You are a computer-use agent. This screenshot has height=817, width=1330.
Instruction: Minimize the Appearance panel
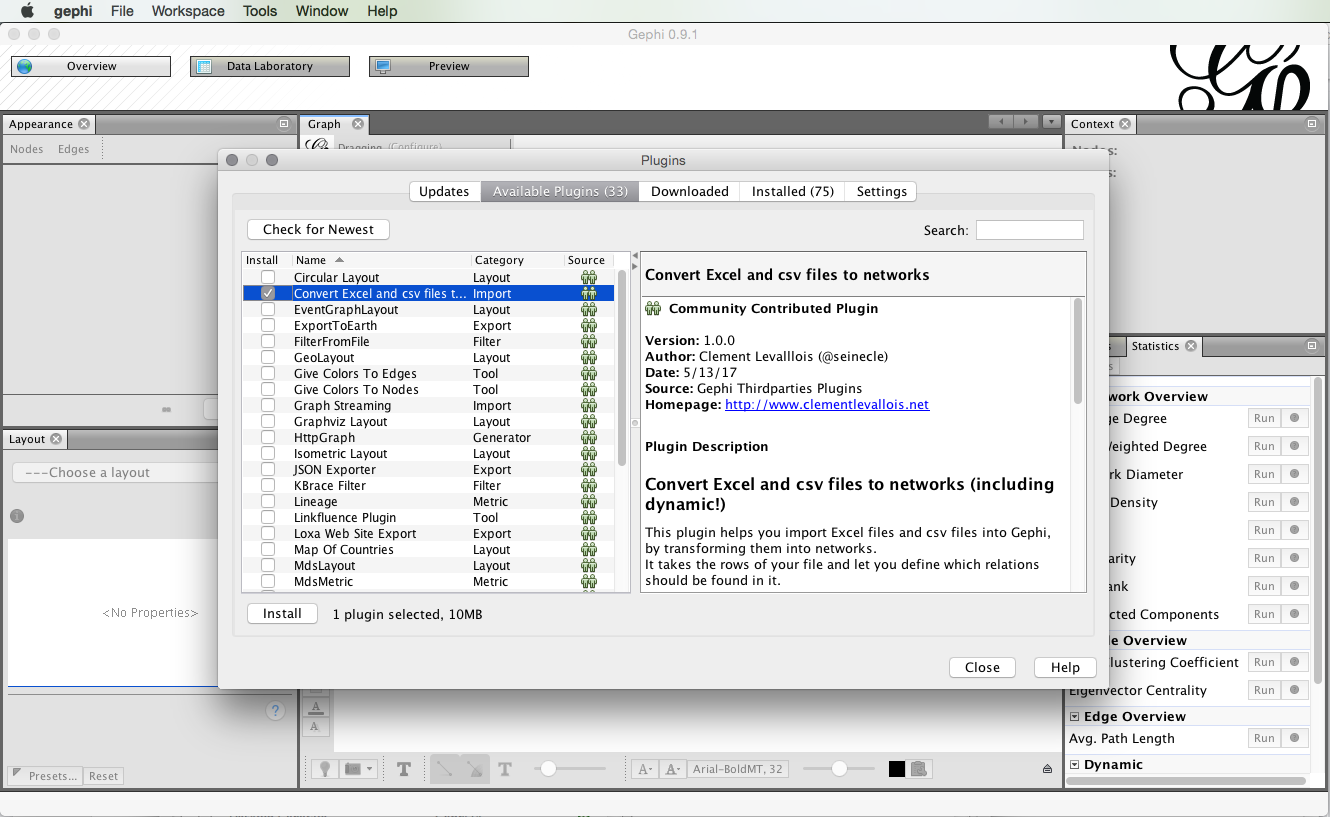pyautogui.click(x=284, y=124)
